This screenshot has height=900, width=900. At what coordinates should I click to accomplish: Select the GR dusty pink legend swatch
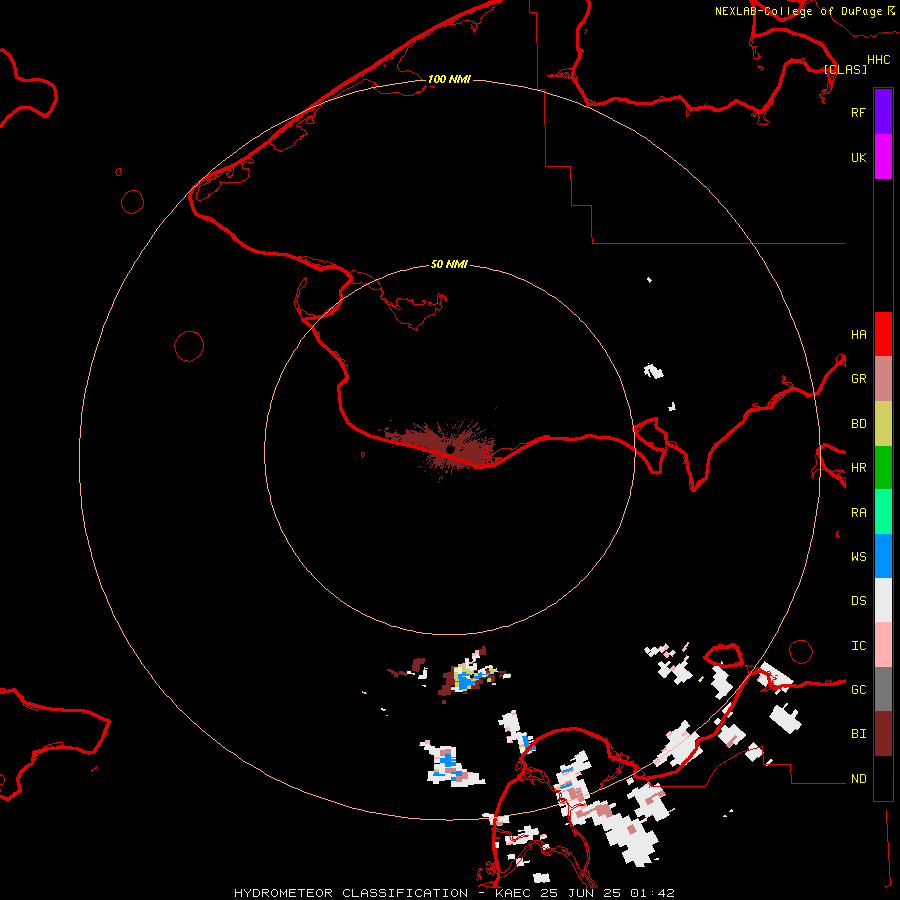coord(883,379)
